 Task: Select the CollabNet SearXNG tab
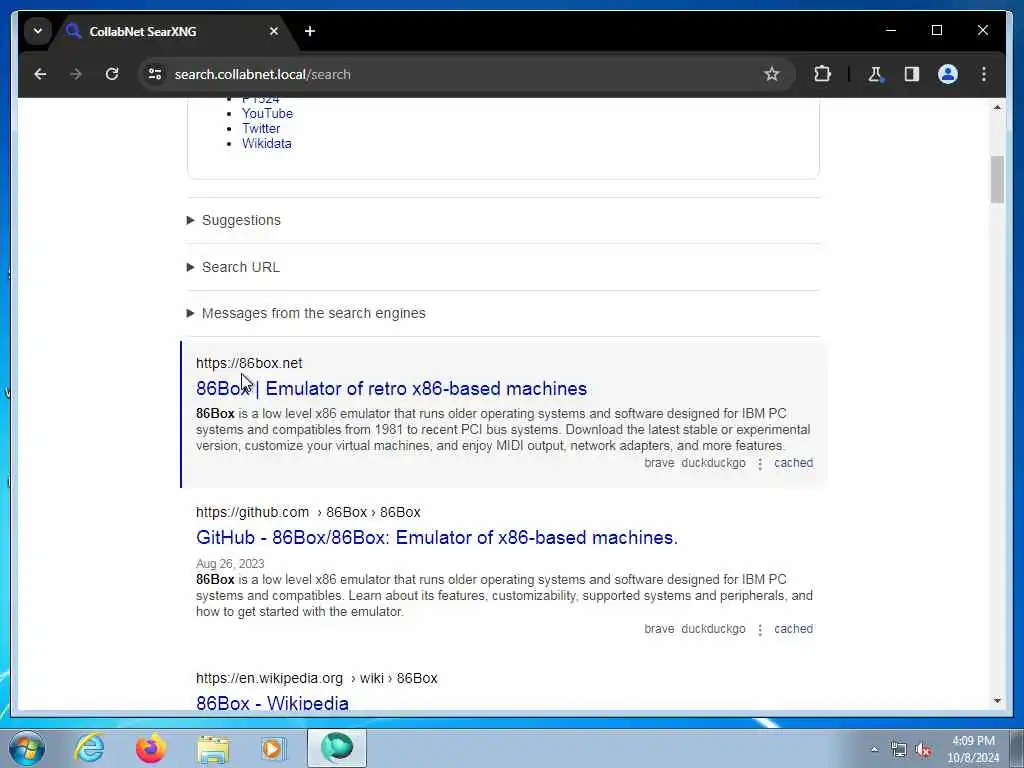(x=172, y=31)
